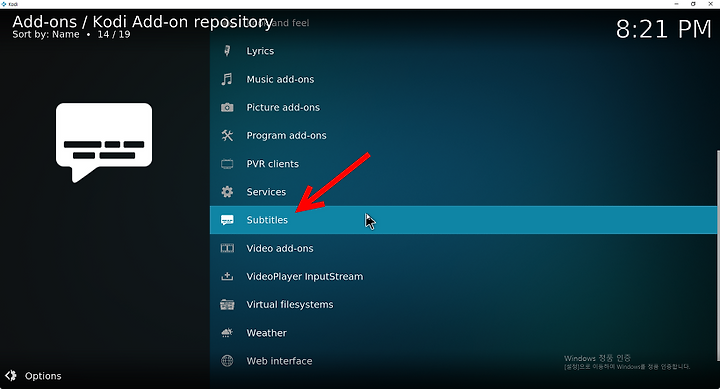Click the large Subtitles preview thumbnail
Viewport: 720px width, 389px height.
click(104, 142)
